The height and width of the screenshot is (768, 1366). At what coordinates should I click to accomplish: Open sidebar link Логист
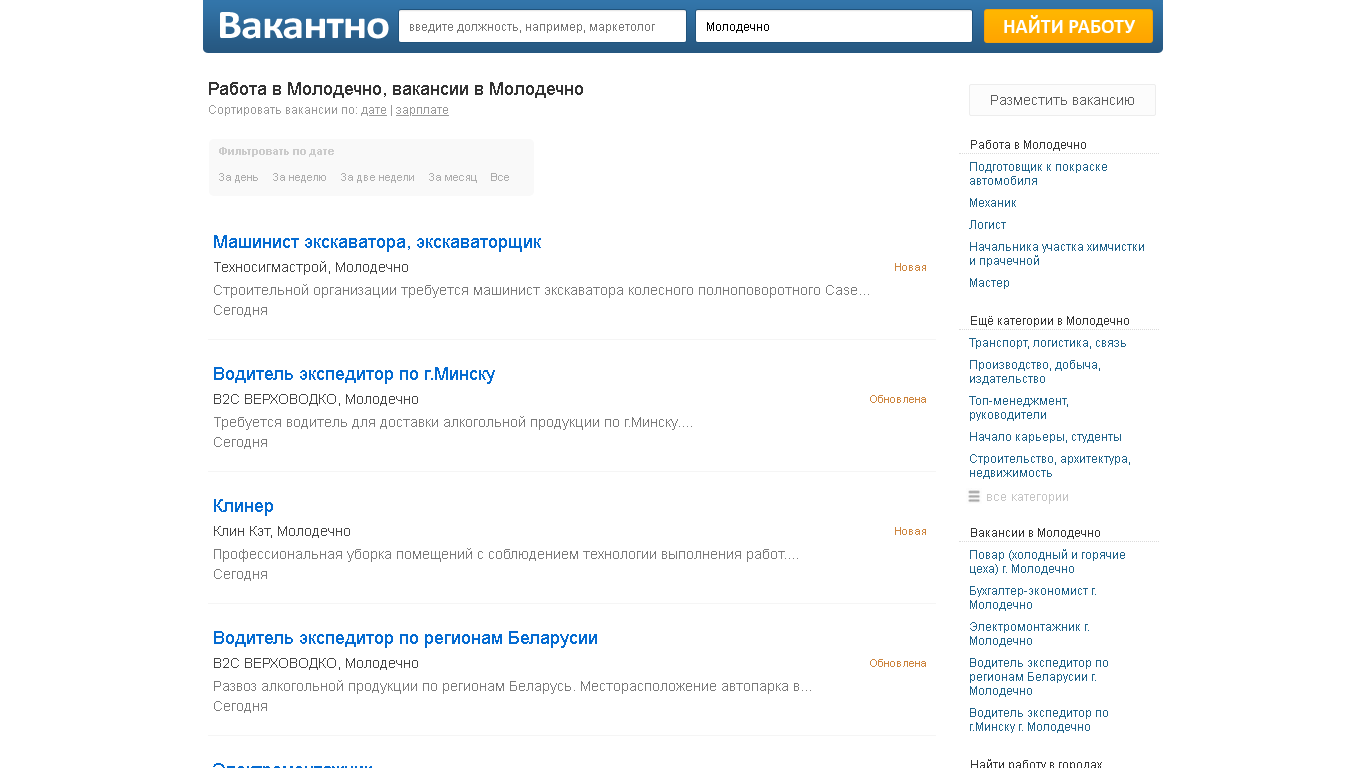[987, 225]
